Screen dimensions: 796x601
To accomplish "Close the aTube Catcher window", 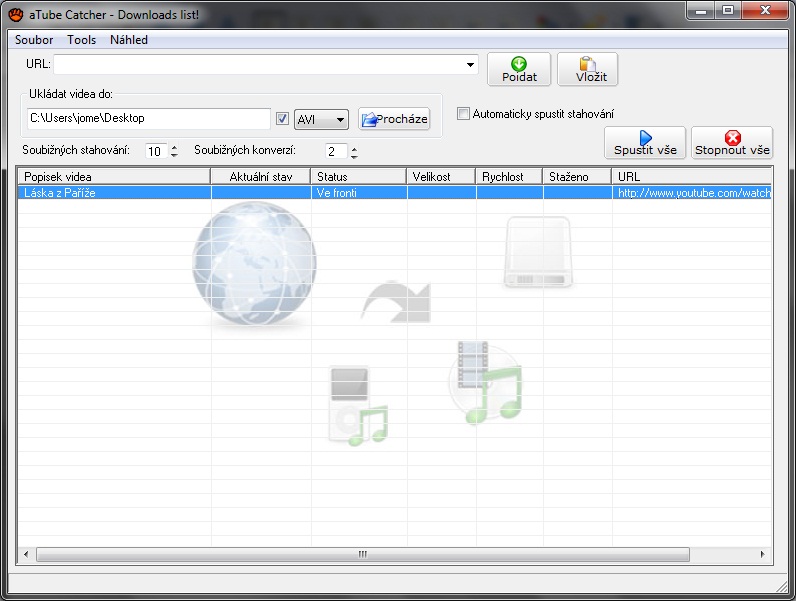I will pos(765,10).
